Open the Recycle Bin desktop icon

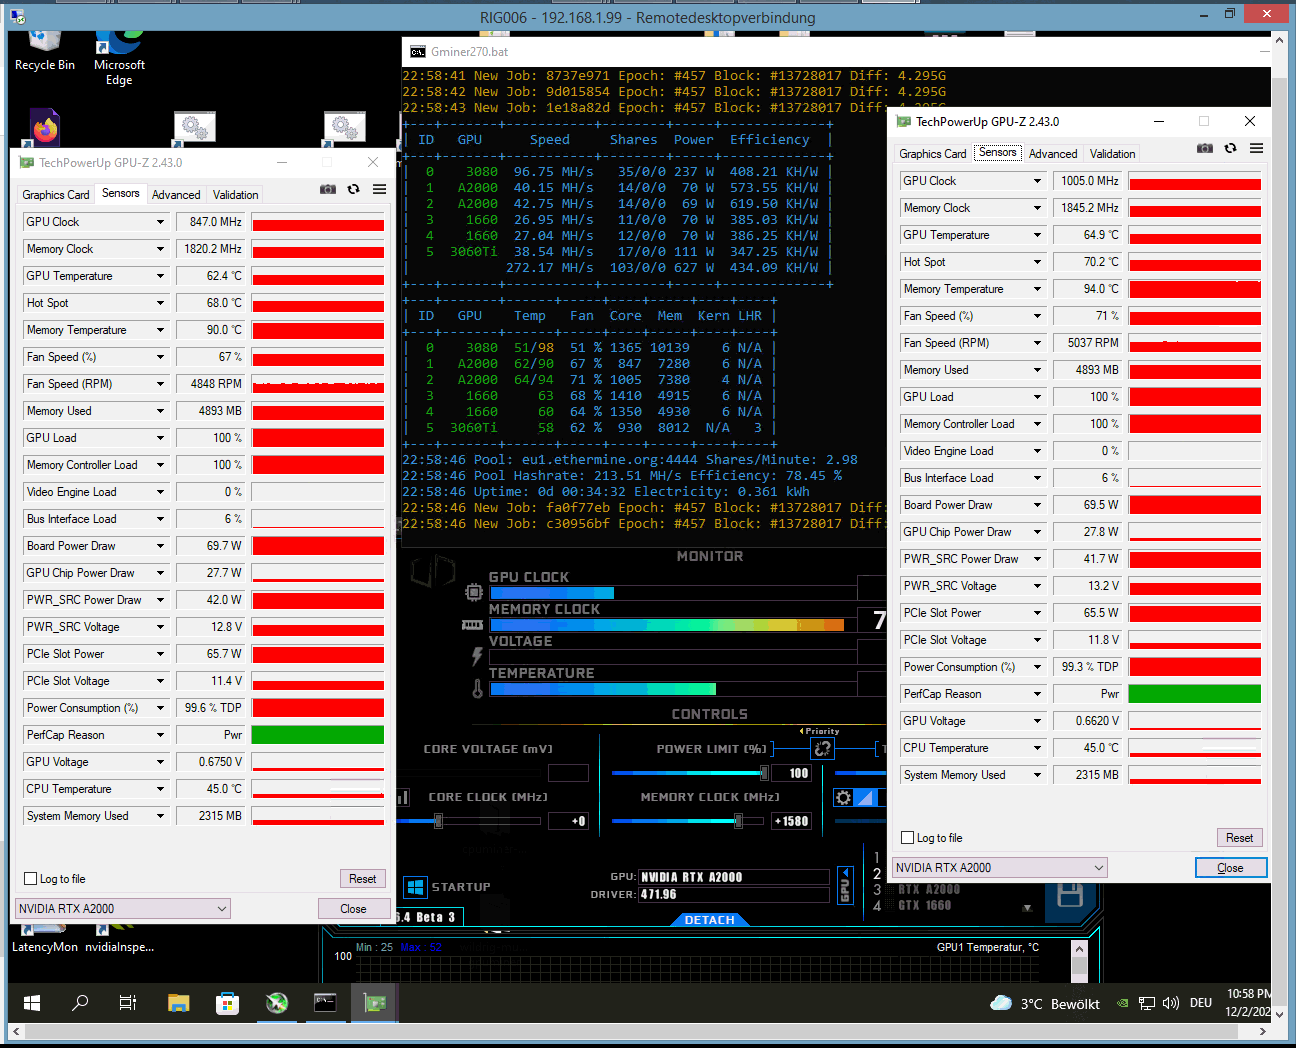point(45,52)
